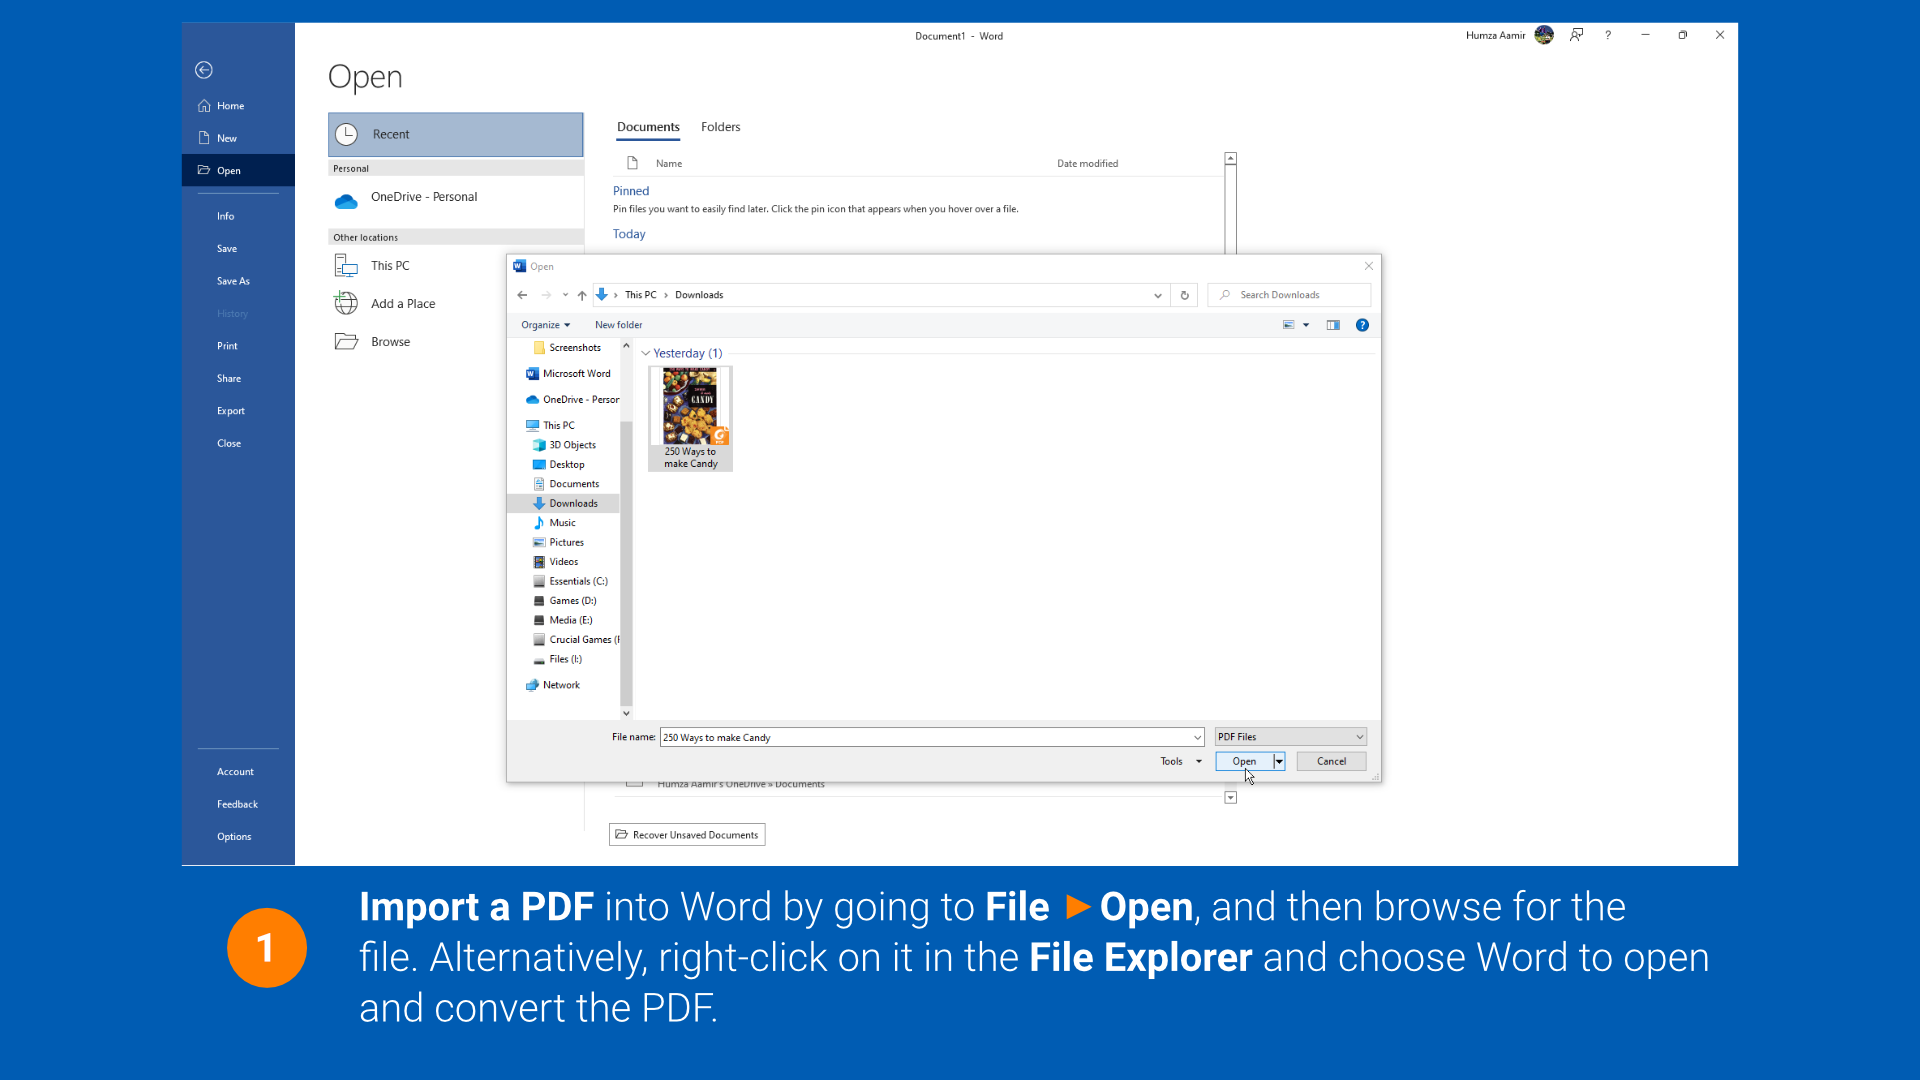Click the Humza Aamir account avatar
Viewport: 1920px width, 1080px height.
(1544, 35)
